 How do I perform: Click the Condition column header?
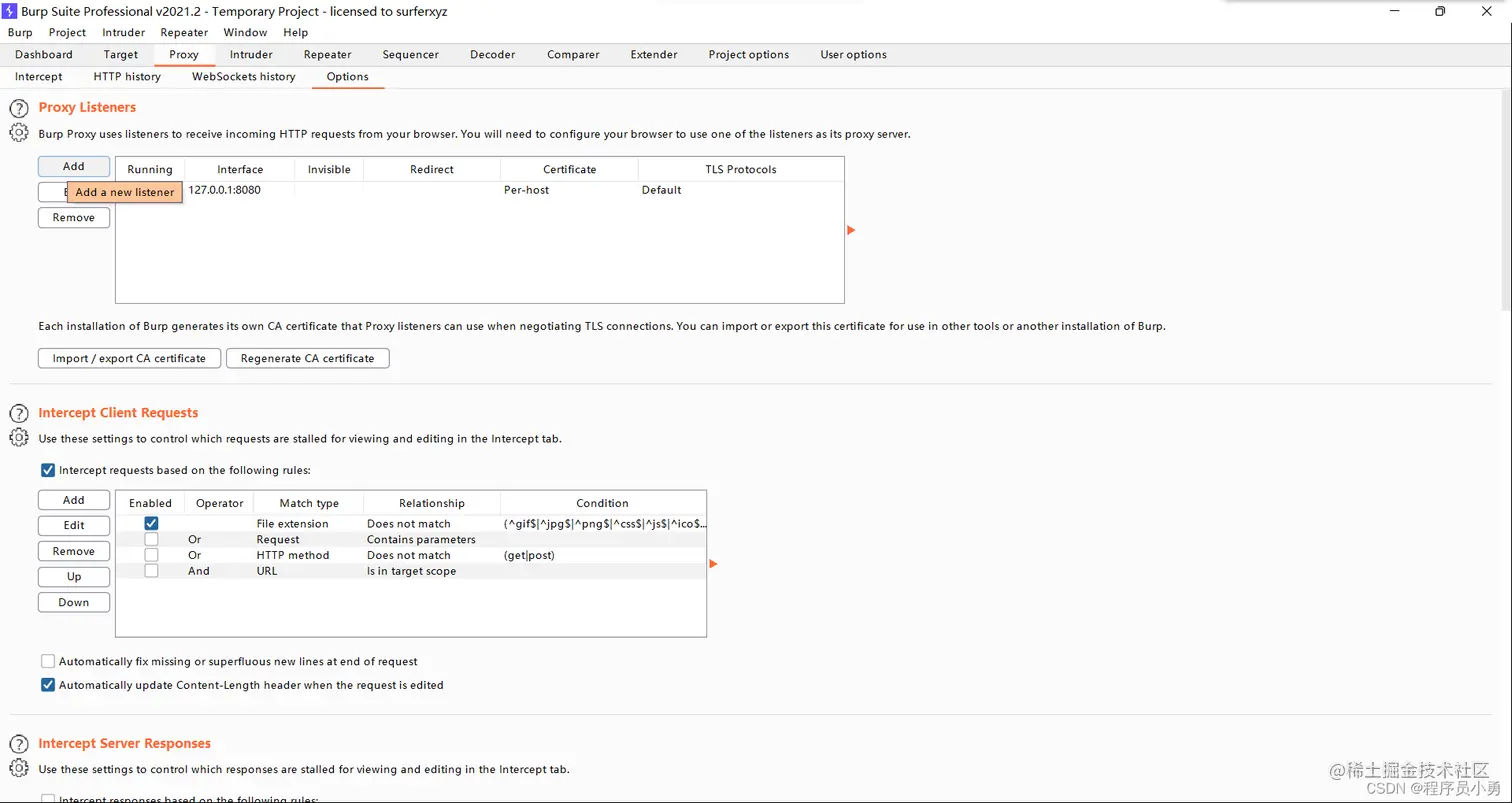[x=602, y=503]
